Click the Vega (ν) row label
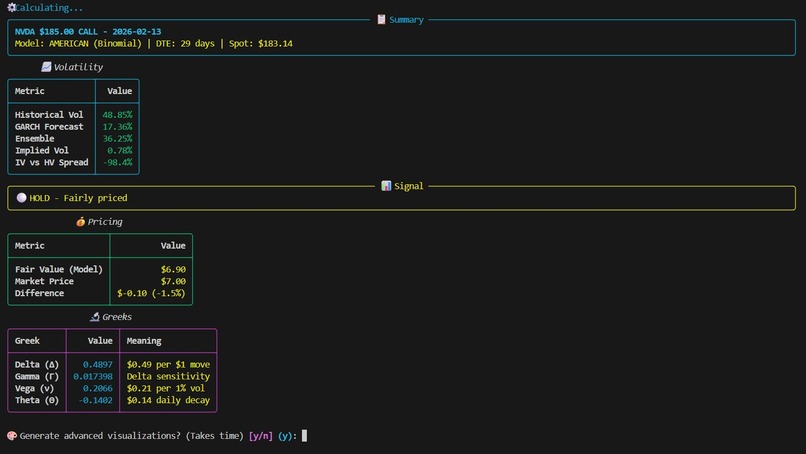The width and height of the screenshot is (806, 454). [34, 388]
